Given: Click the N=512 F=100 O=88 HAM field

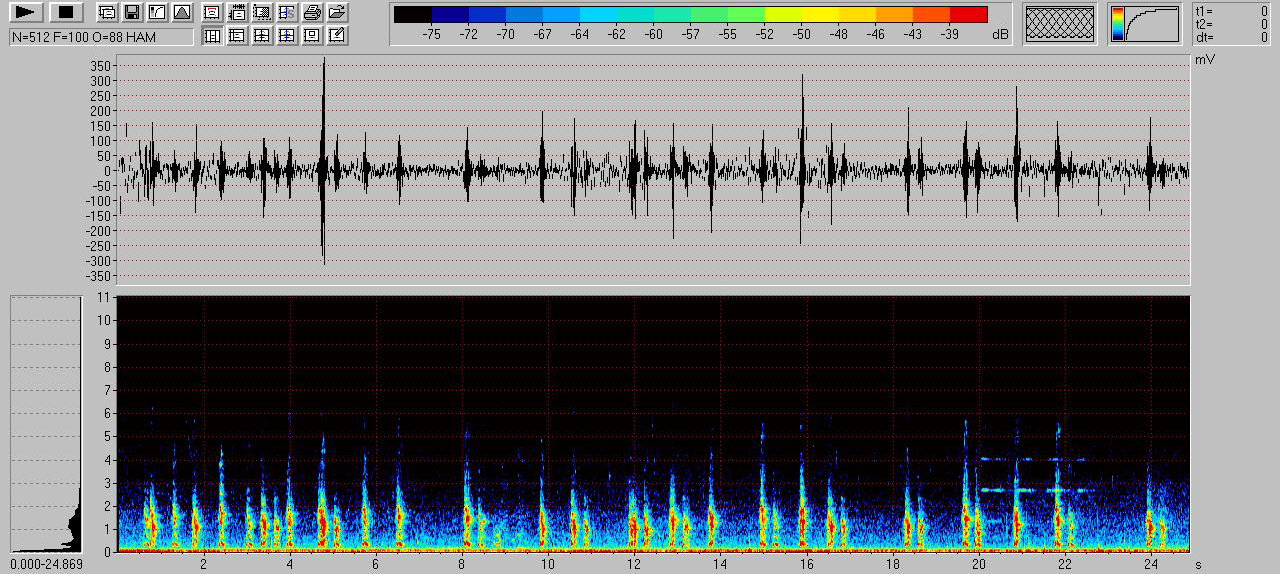Looking at the screenshot, I should click(101, 37).
